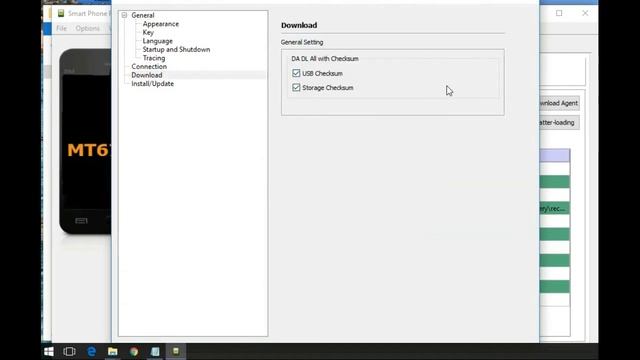Close the Flash Tool main window

pos(585,13)
